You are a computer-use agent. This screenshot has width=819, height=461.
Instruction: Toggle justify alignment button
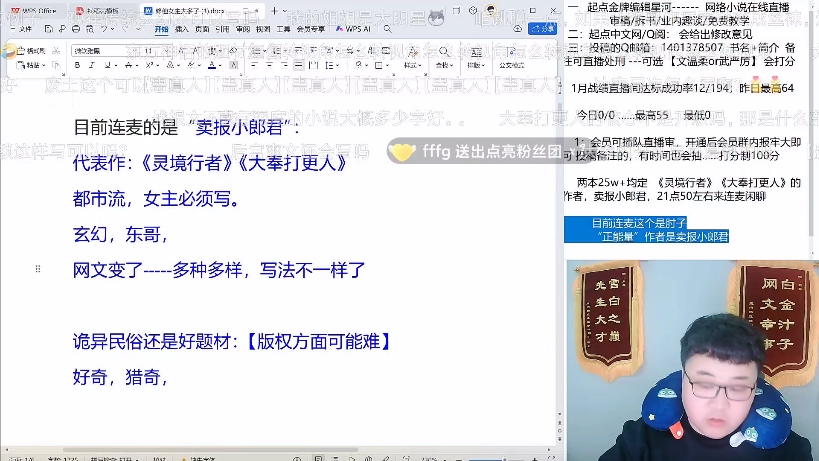[298, 65]
